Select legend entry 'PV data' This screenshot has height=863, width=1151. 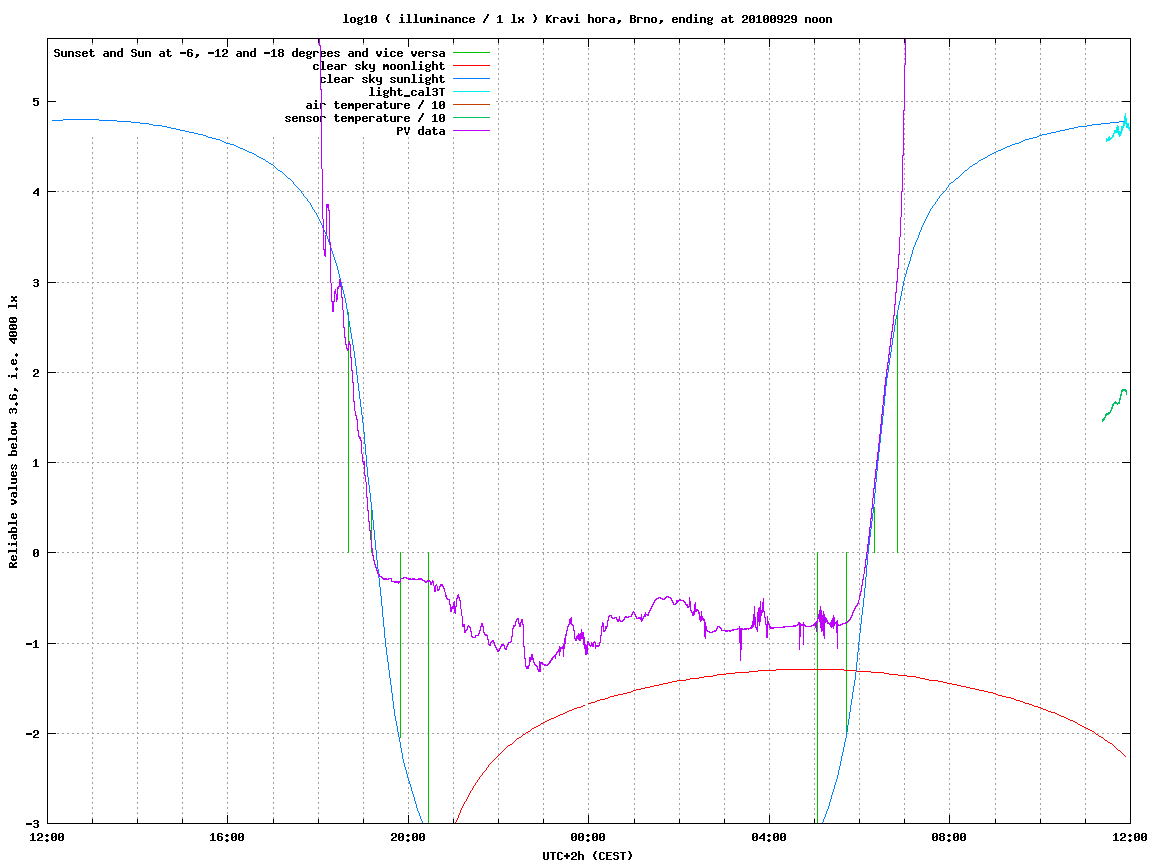(x=421, y=131)
